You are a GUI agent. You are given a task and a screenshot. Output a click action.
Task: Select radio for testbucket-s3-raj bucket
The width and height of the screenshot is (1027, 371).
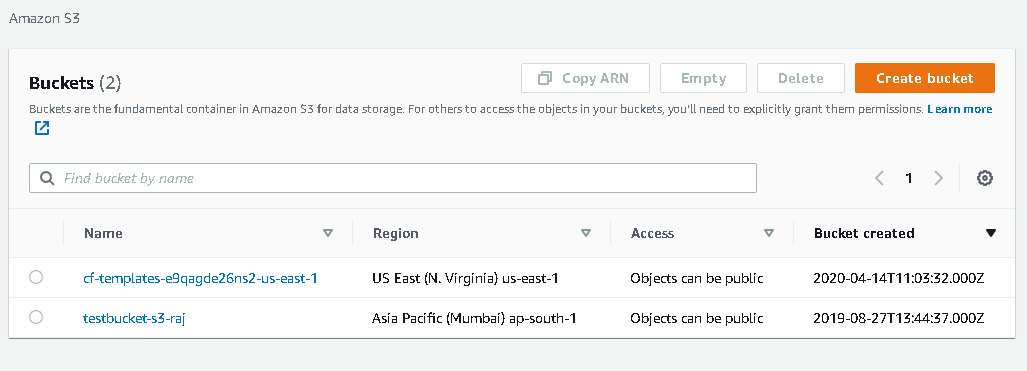coord(36,317)
